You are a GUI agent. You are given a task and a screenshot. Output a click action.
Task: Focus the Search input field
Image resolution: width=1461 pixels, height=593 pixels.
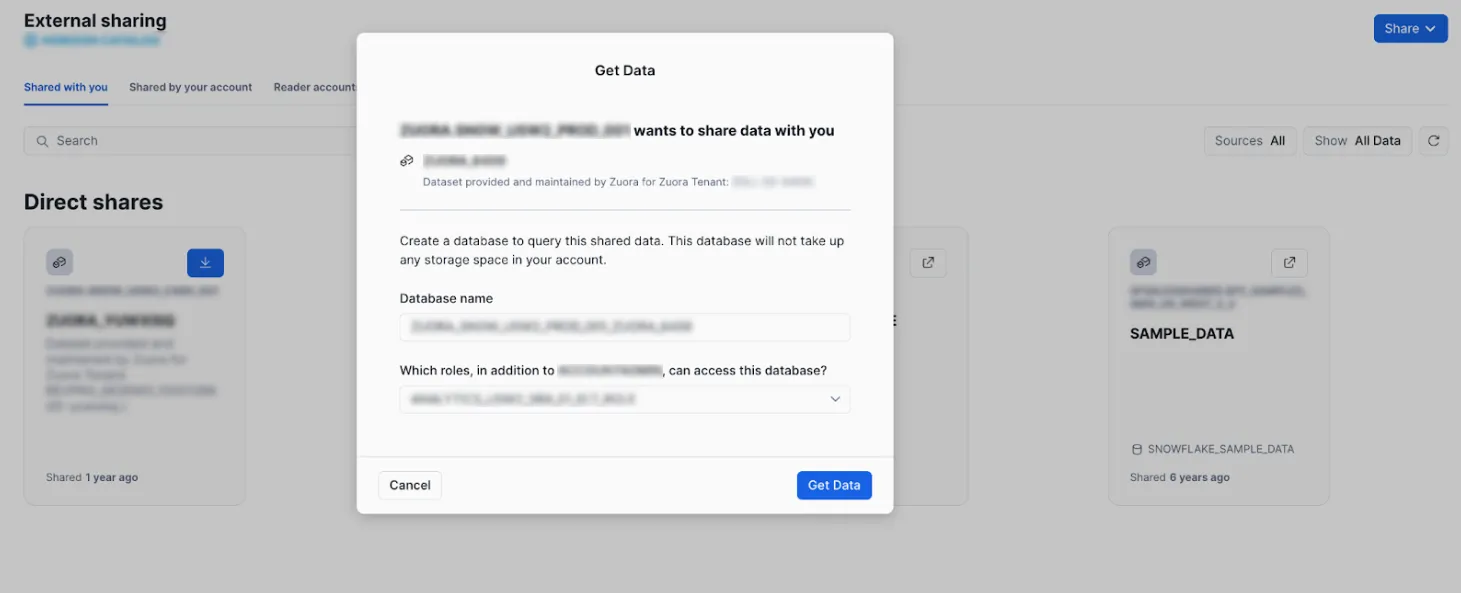190,141
